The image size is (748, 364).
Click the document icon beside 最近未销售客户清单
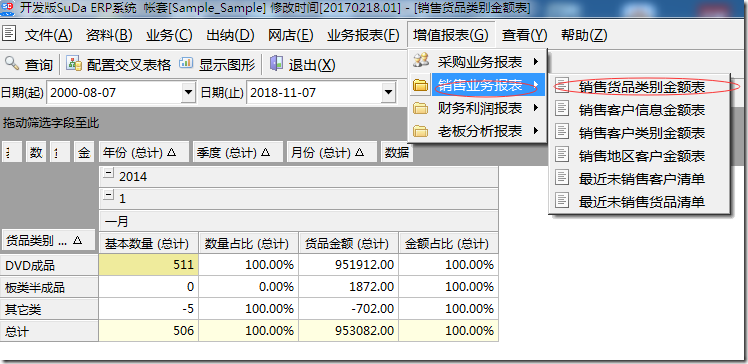click(563, 178)
